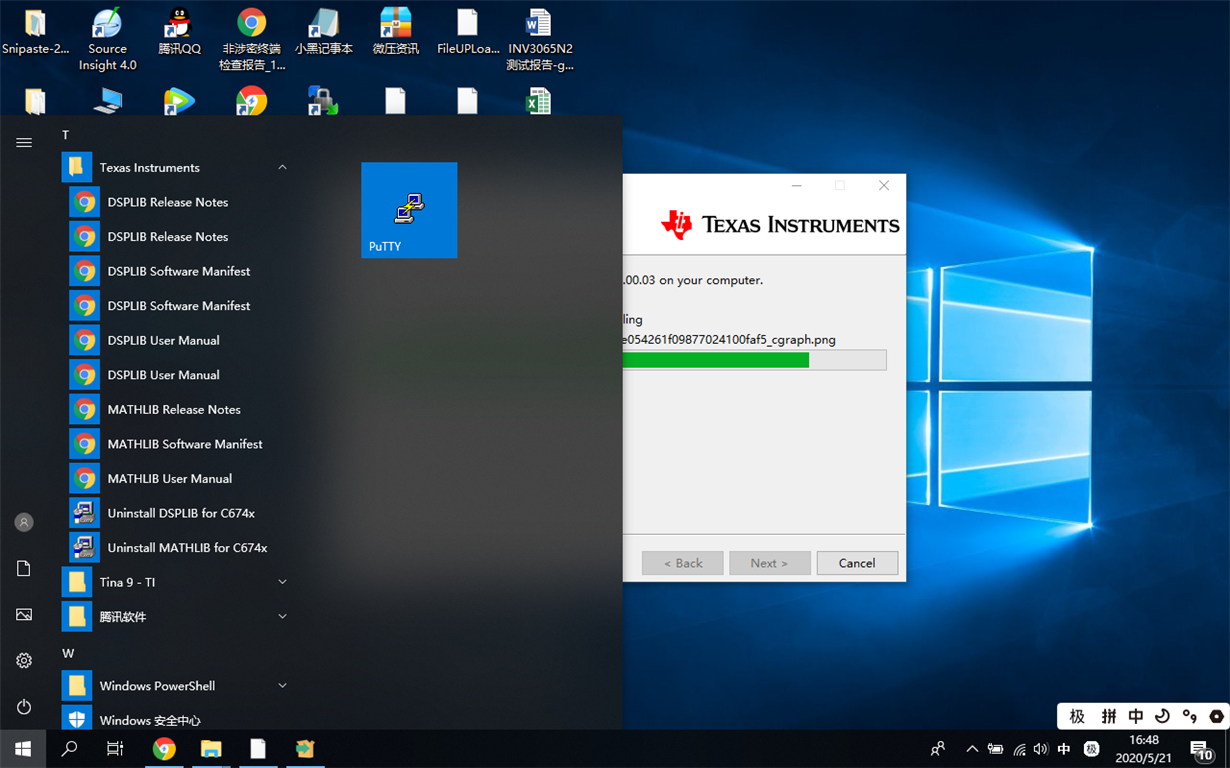The image size is (1230, 768).
Task: Click Cancel in the TI installer
Action: 857,563
